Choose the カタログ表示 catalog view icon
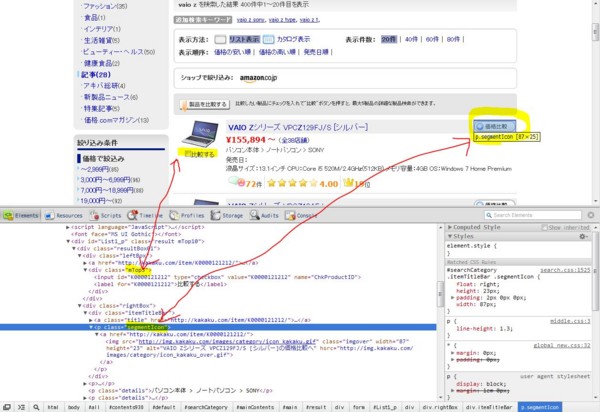 click(x=268, y=39)
